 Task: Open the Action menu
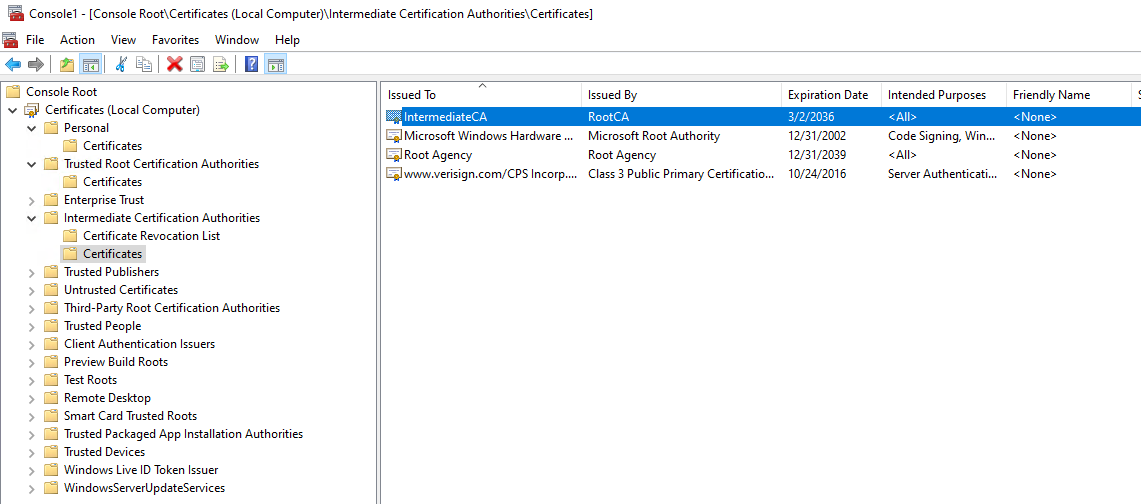click(x=77, y=40)
